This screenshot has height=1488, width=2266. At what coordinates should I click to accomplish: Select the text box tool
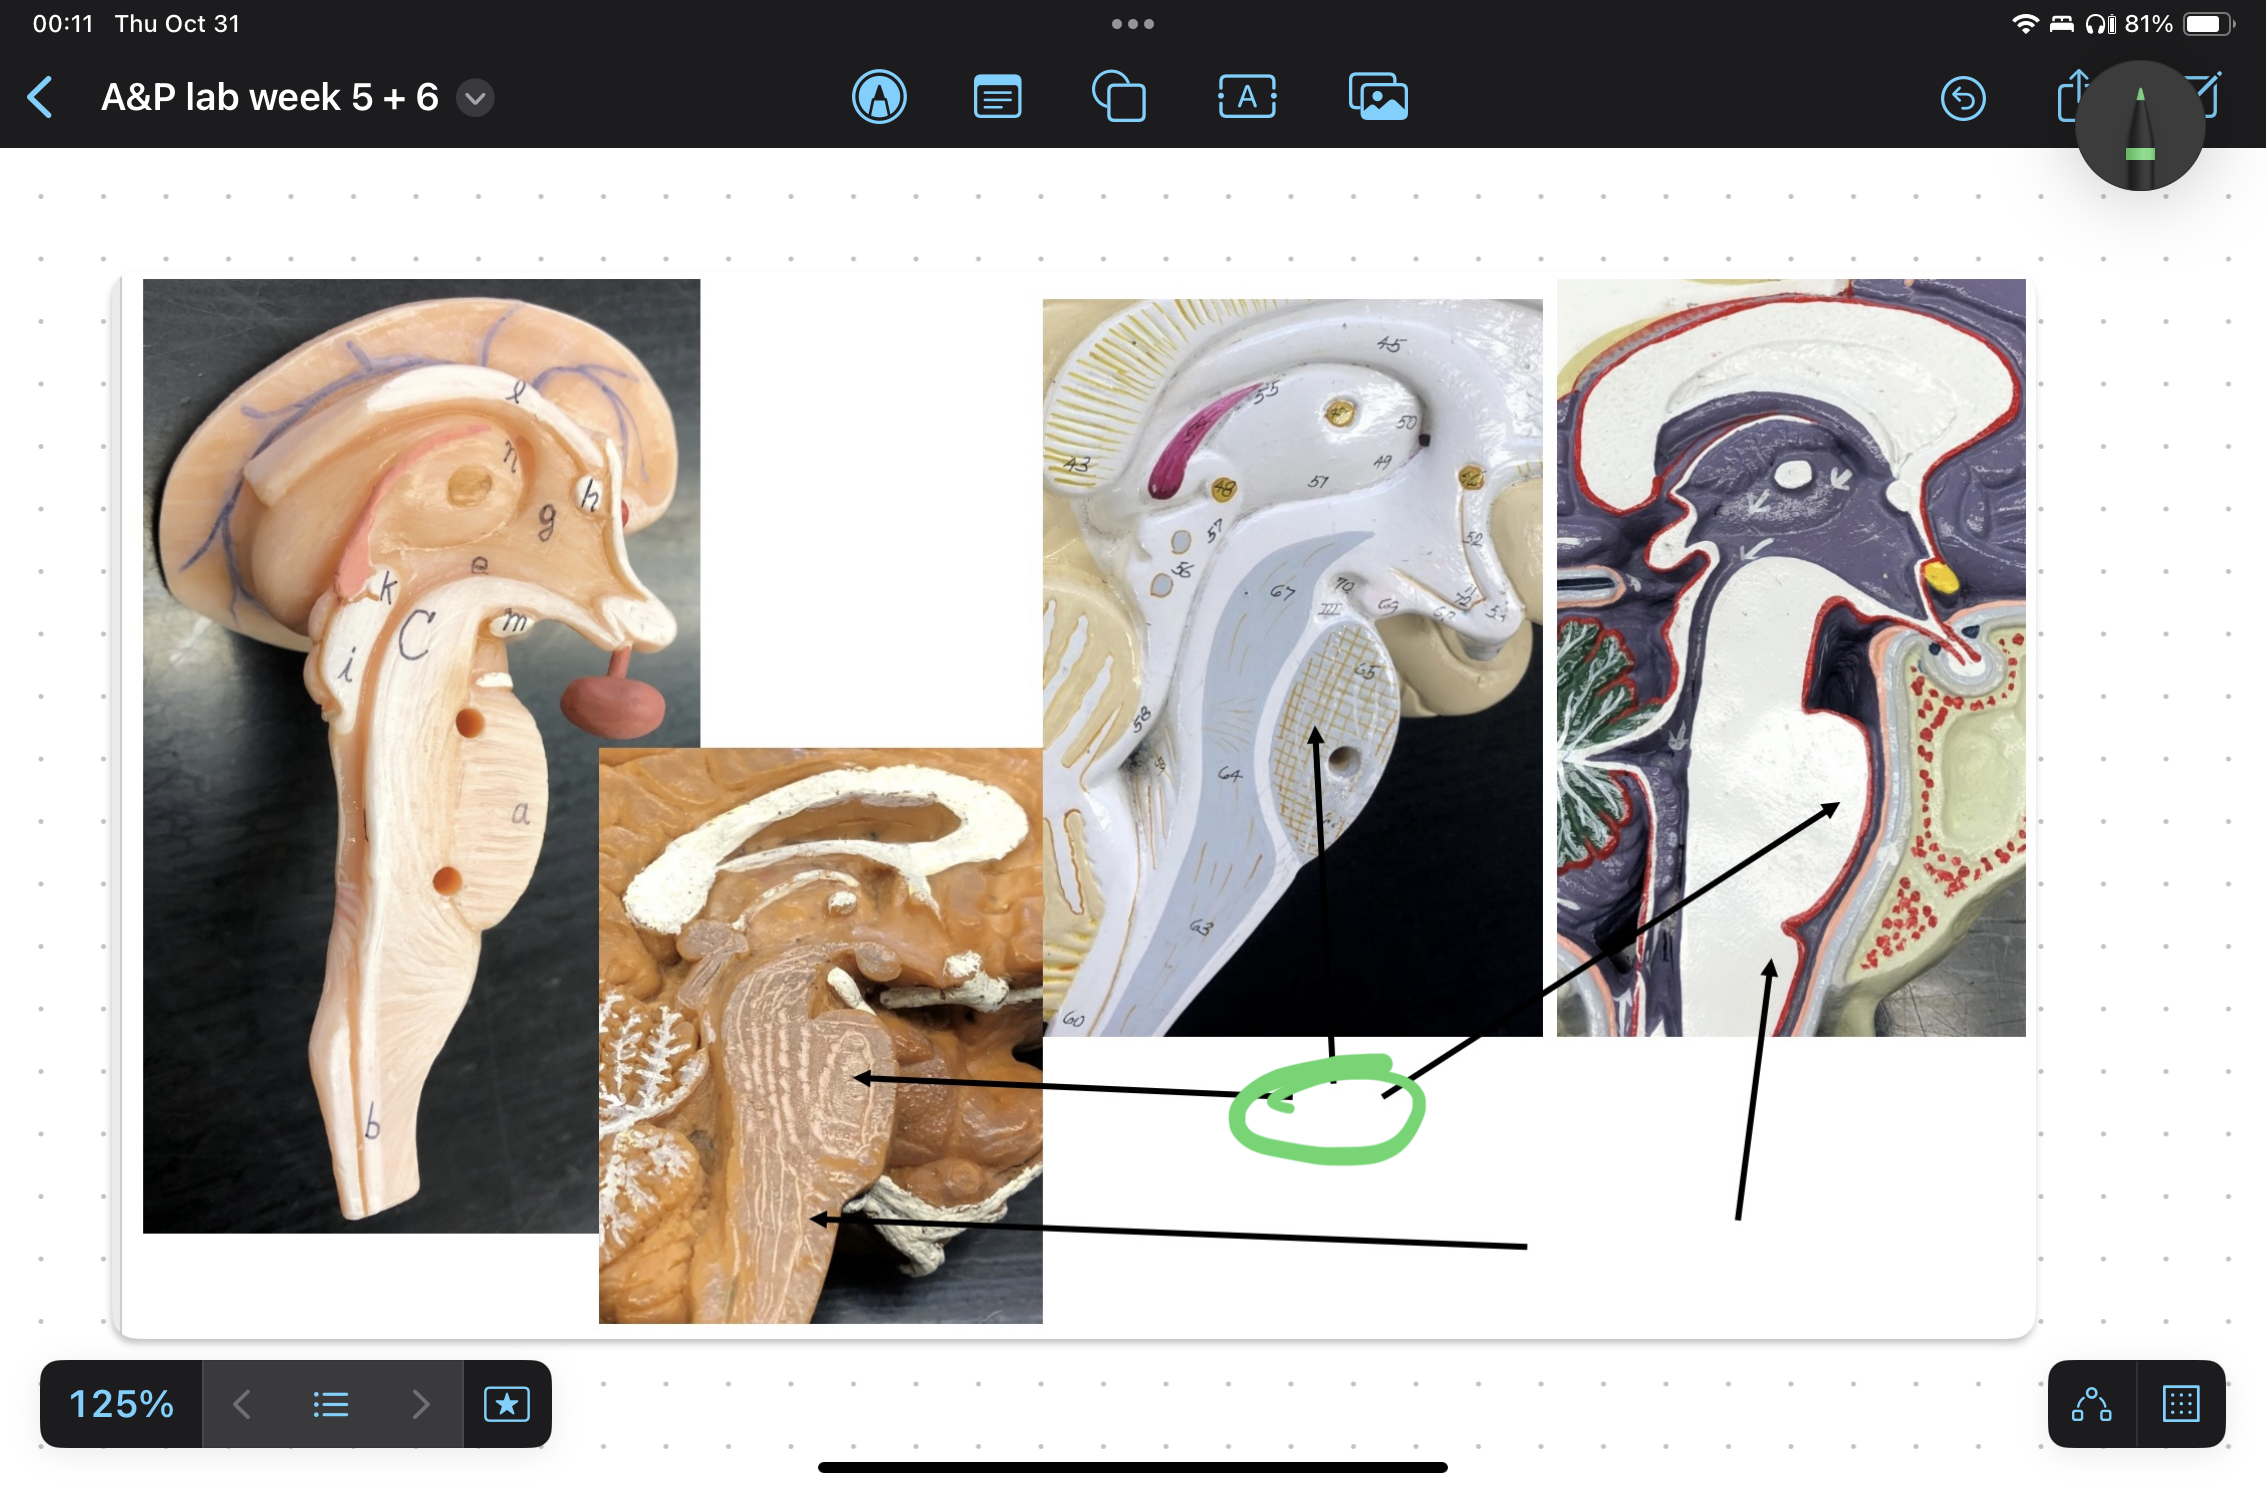pos(1247,98)
